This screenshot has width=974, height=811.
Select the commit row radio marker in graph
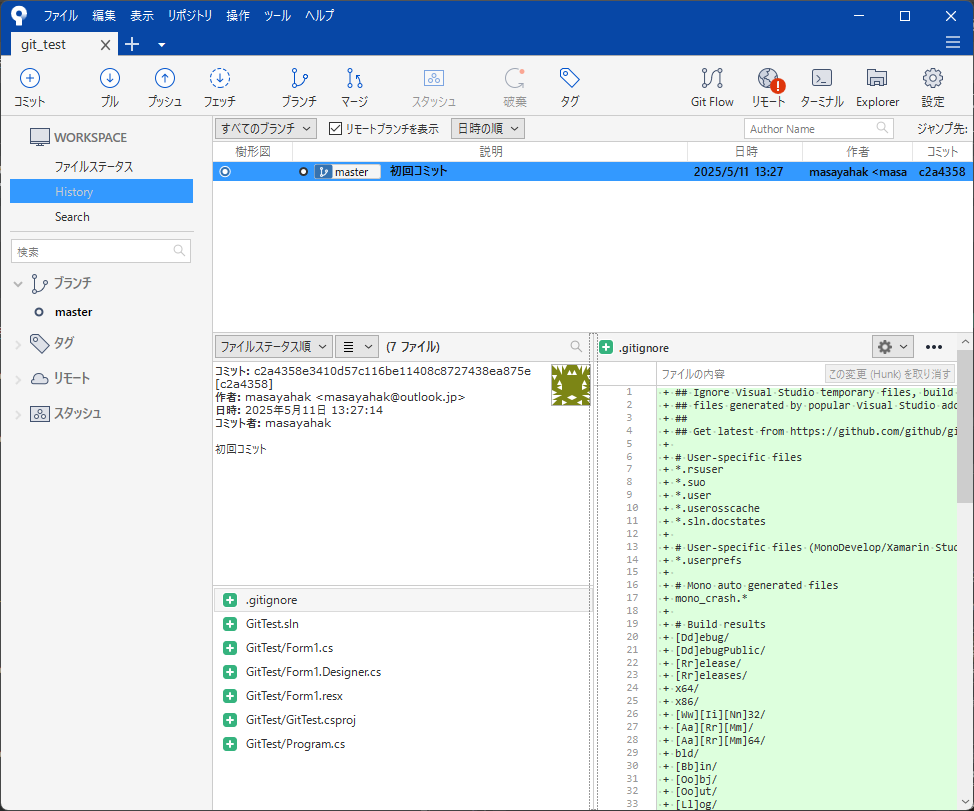click(225, 171)
